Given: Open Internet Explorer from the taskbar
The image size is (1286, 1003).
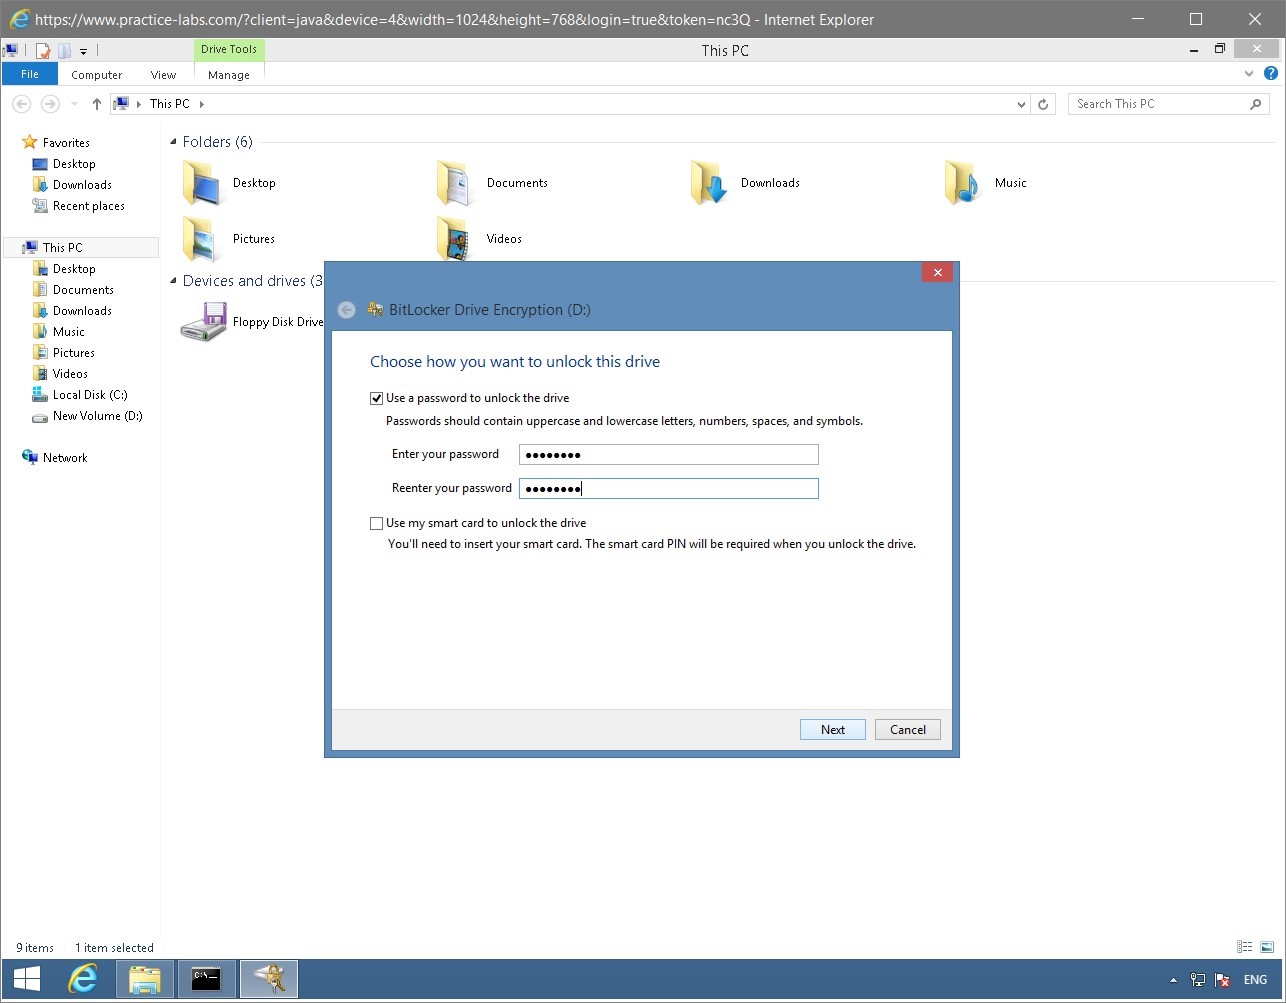Looking at the screenshot, I should (83, 979).
